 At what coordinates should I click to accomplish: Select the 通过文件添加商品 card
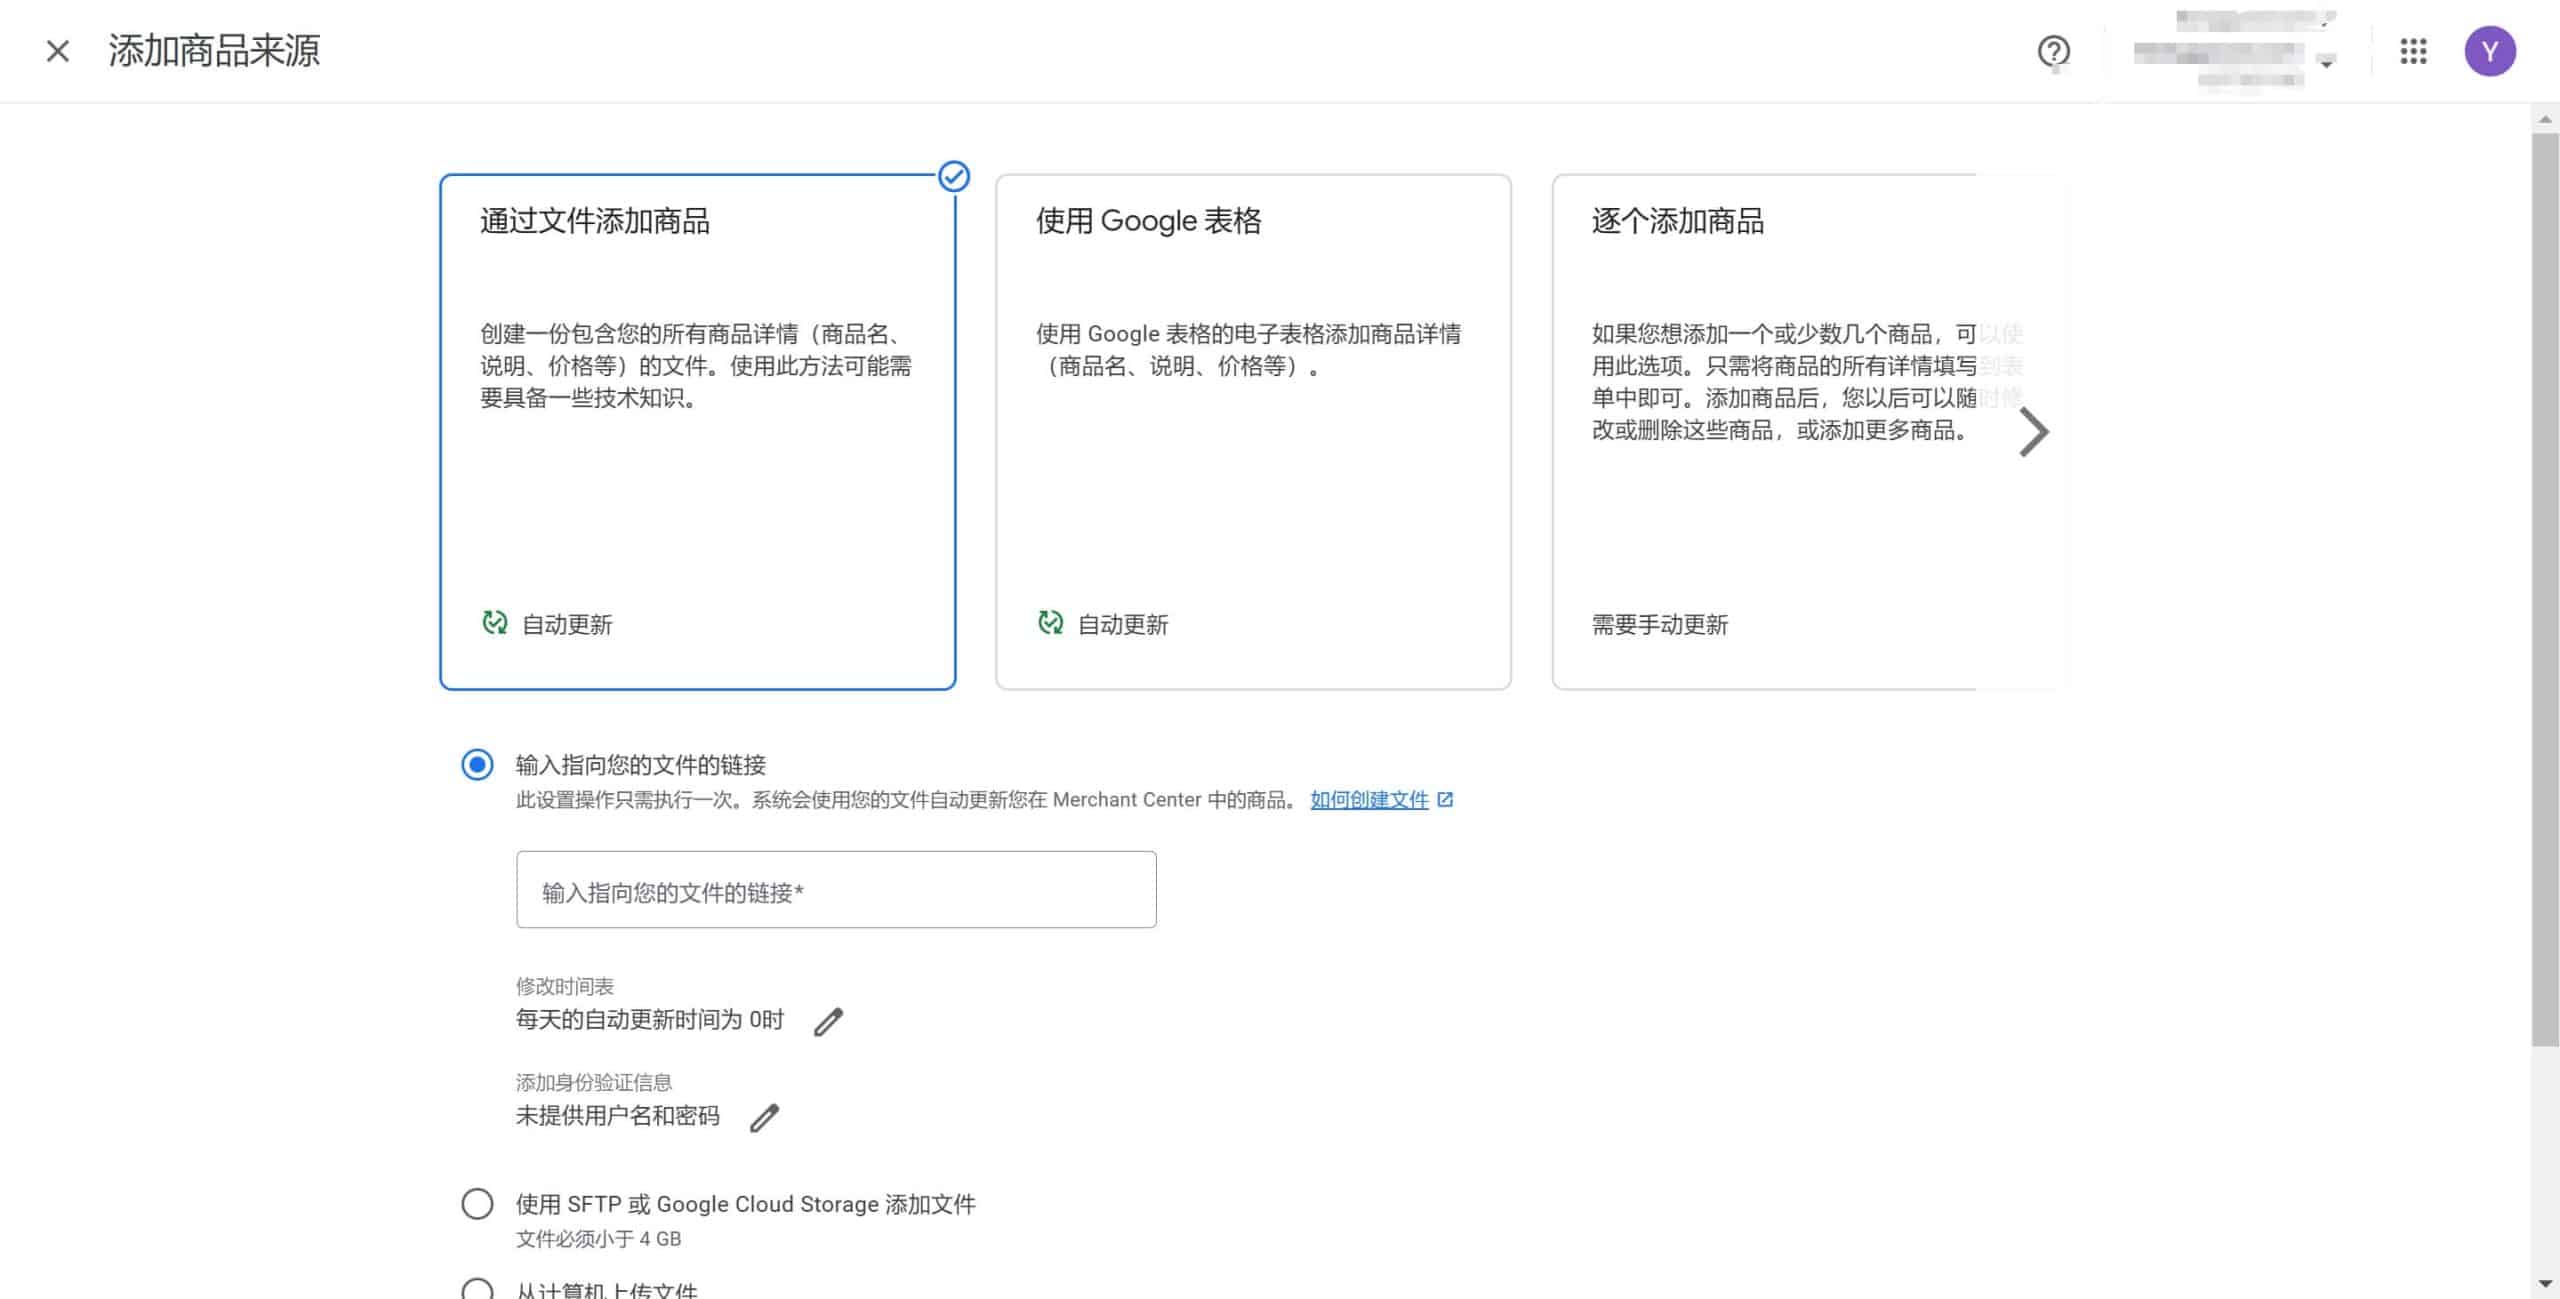pyautogui.click(x=698, y=432)
